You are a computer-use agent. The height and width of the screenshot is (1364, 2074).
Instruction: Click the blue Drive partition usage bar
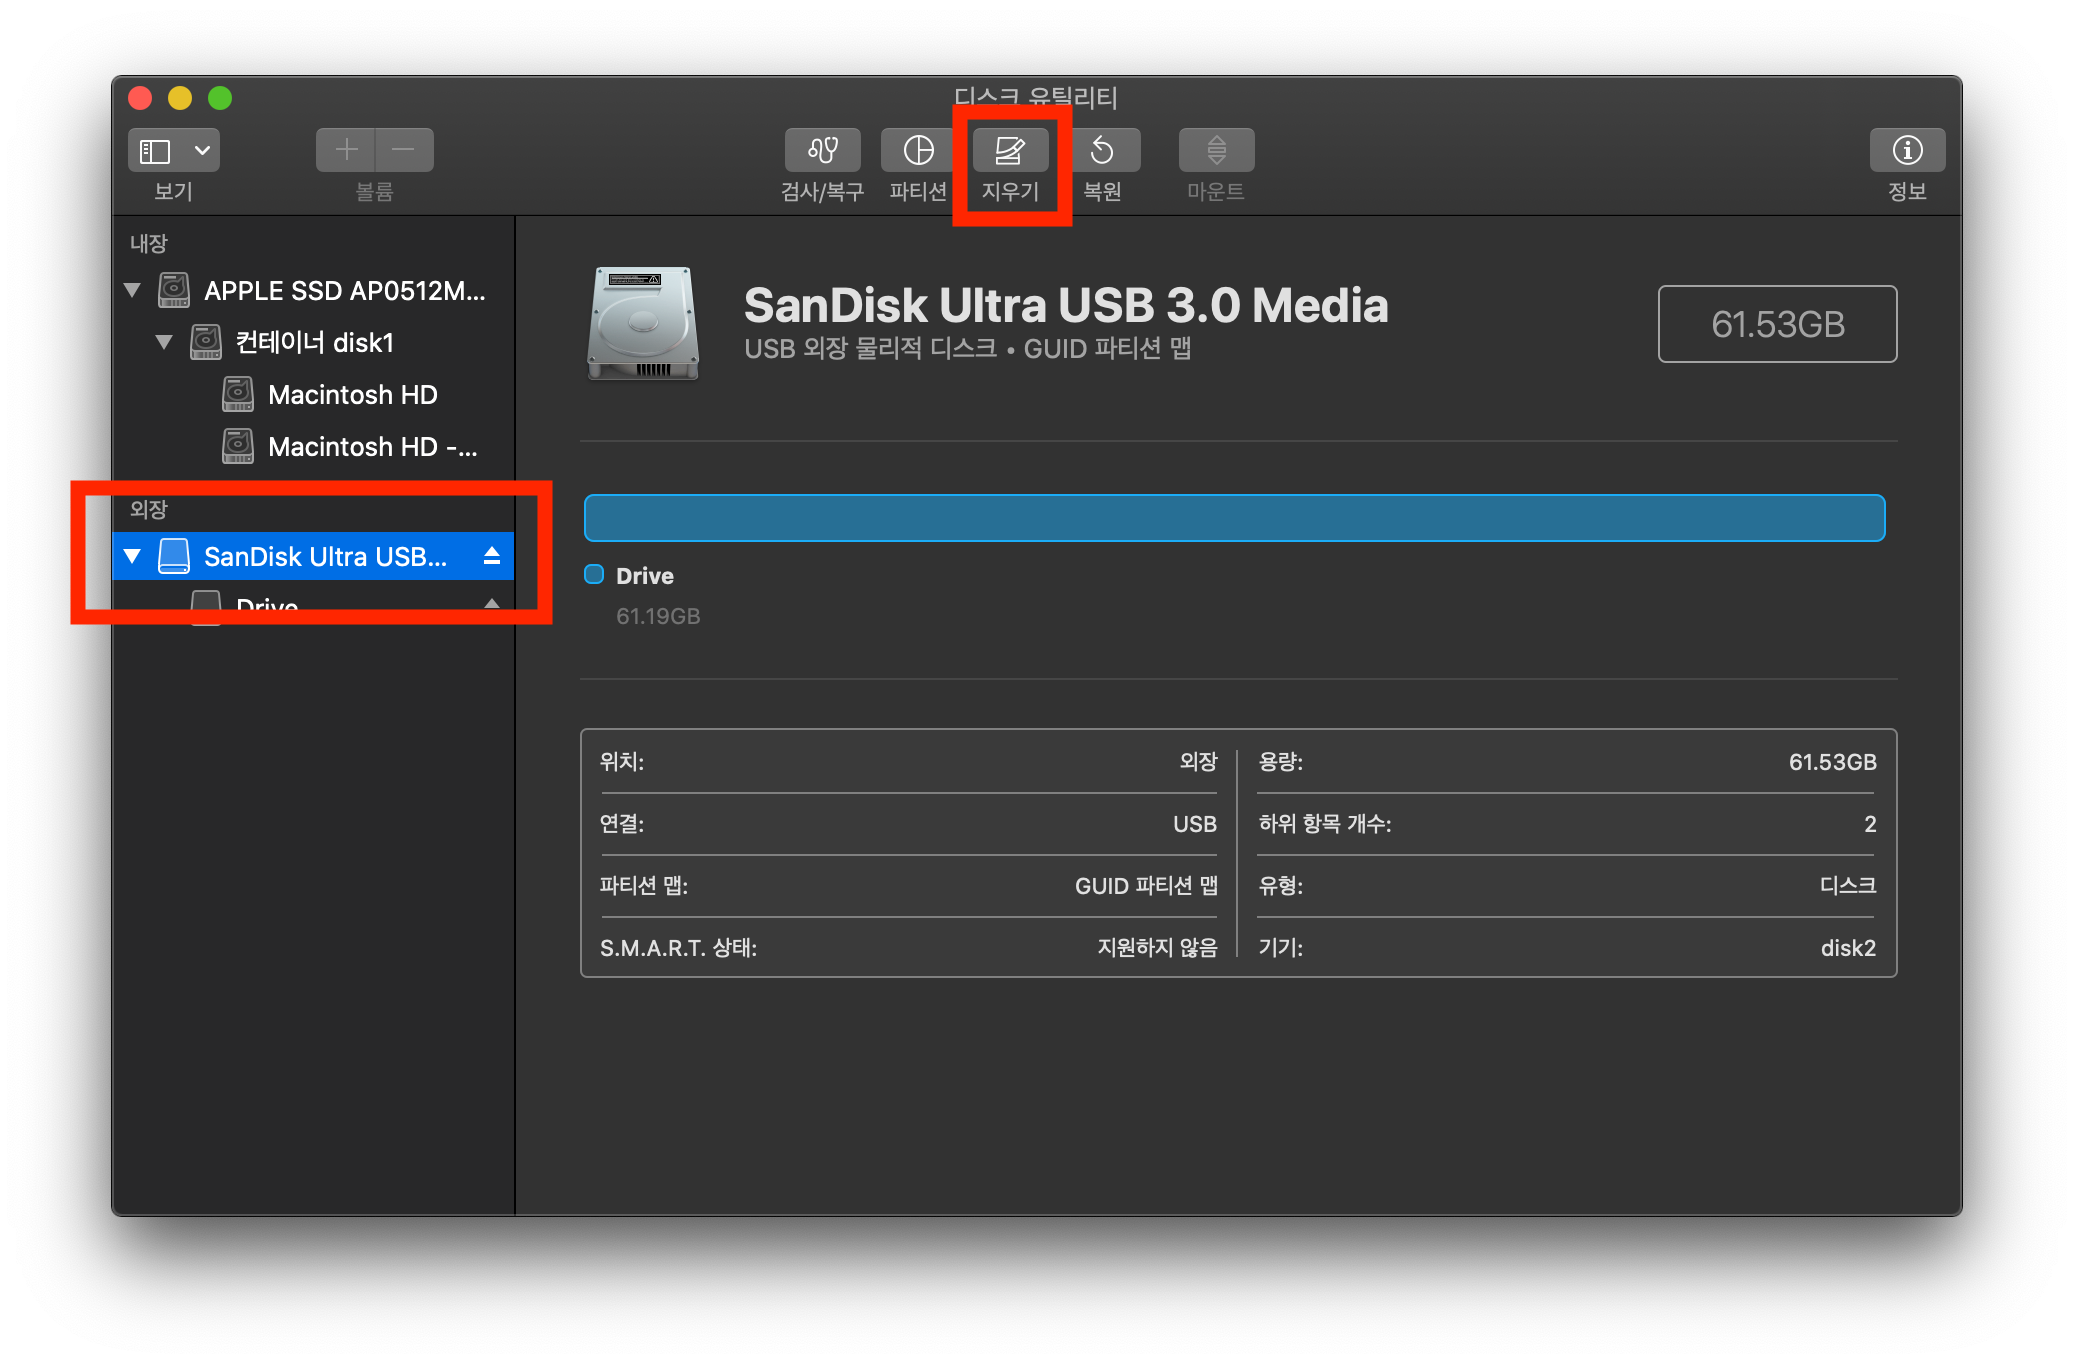pos(1234,518)
